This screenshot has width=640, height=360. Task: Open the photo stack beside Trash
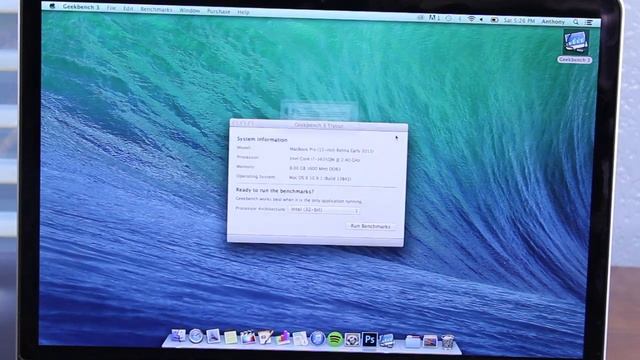pos(430,341)
